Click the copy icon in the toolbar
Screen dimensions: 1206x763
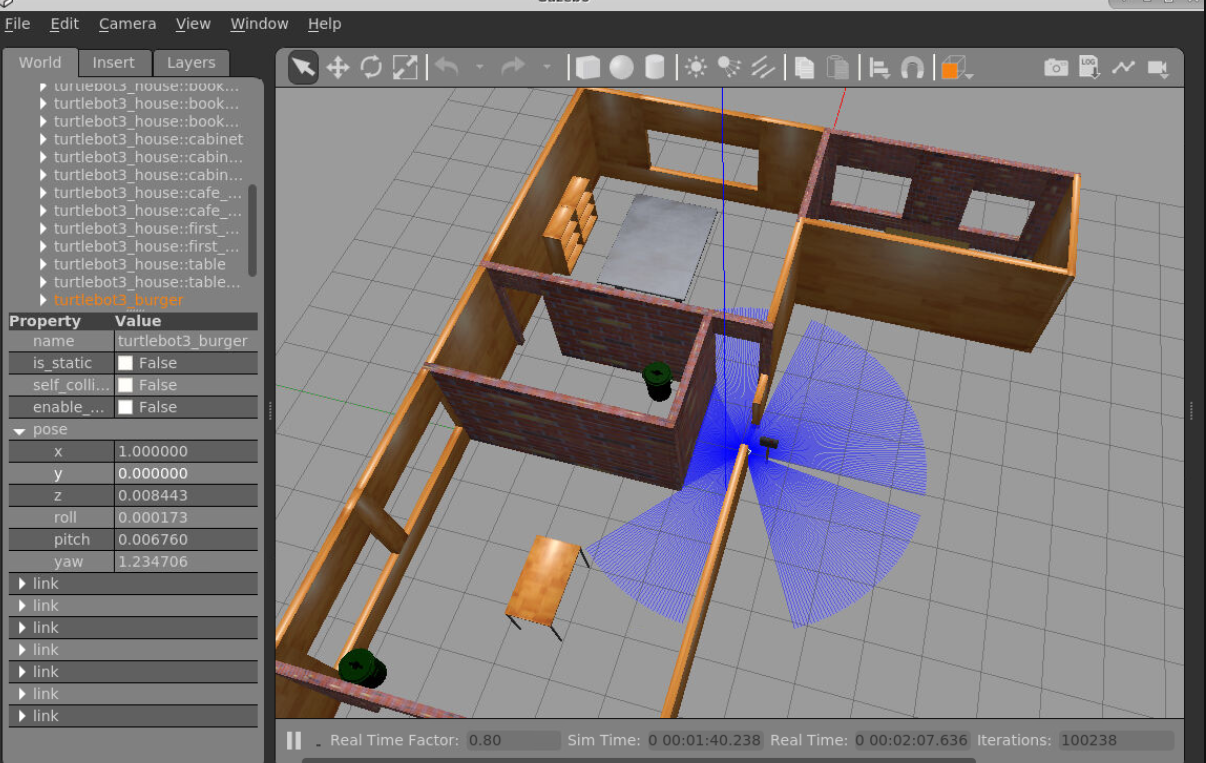click(x=805, y=67)
